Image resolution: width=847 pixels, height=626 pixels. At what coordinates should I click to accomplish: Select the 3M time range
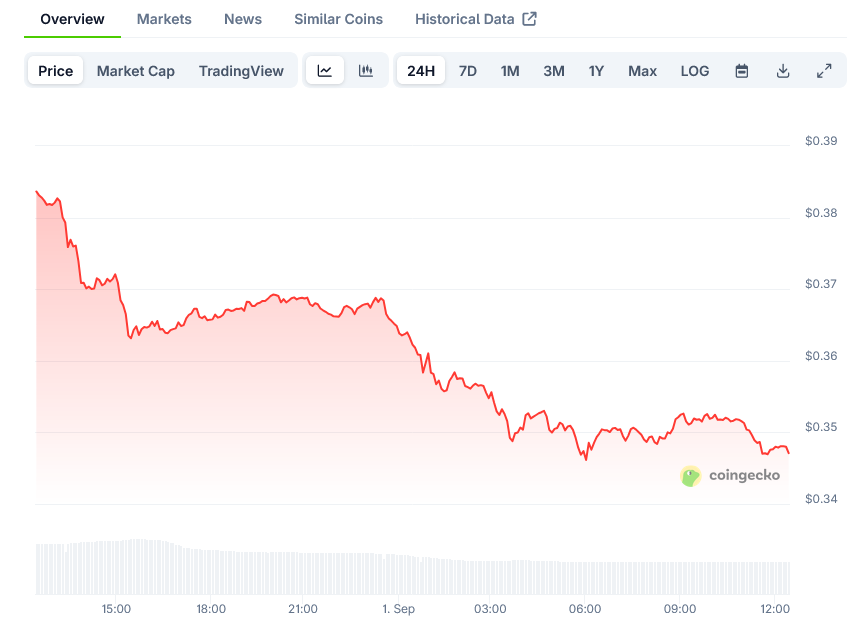(x=554, y=71)
